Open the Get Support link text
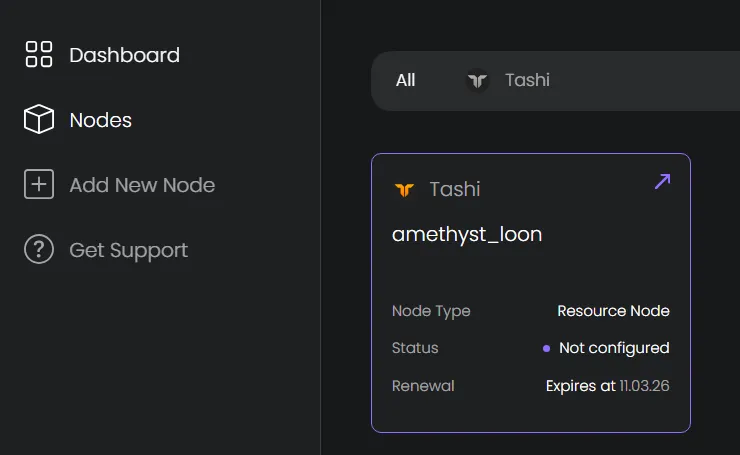The height and width of the screenshot is (455, 740). (128, 250)
